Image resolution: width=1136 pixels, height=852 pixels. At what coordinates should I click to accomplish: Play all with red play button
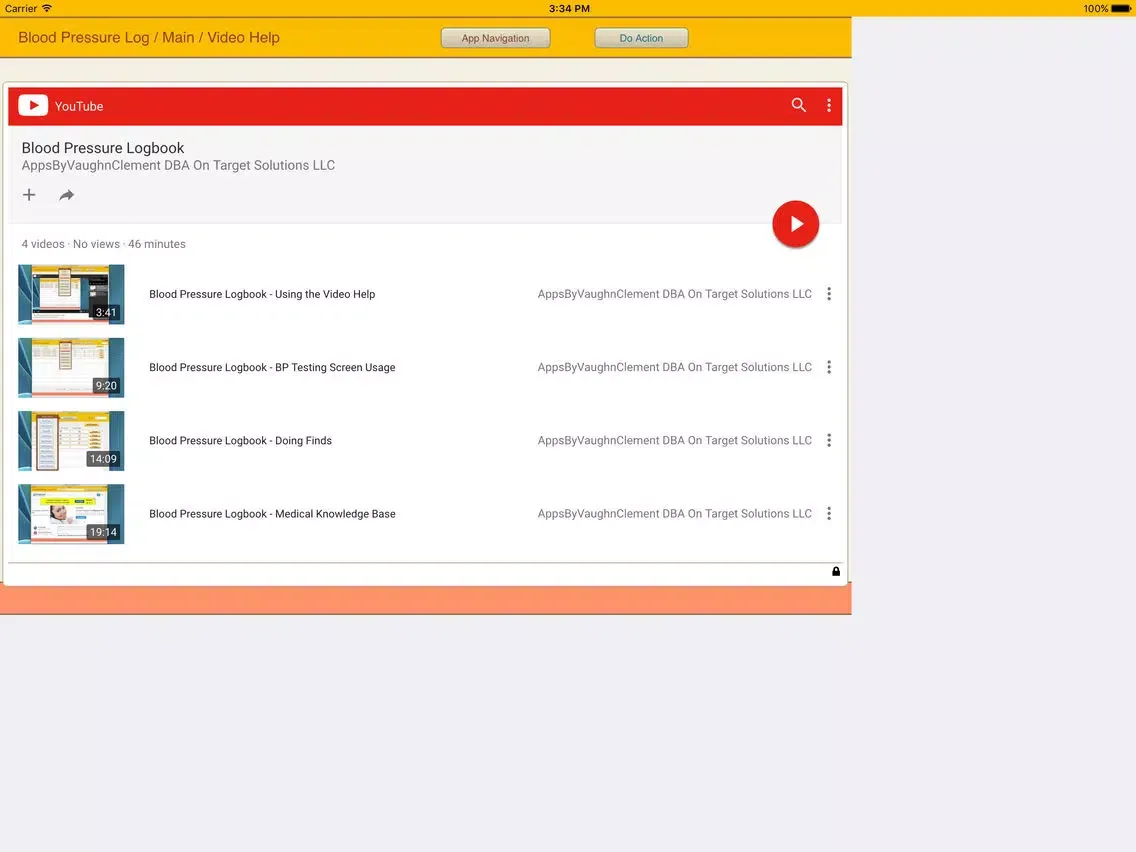(x=795, y=224)
